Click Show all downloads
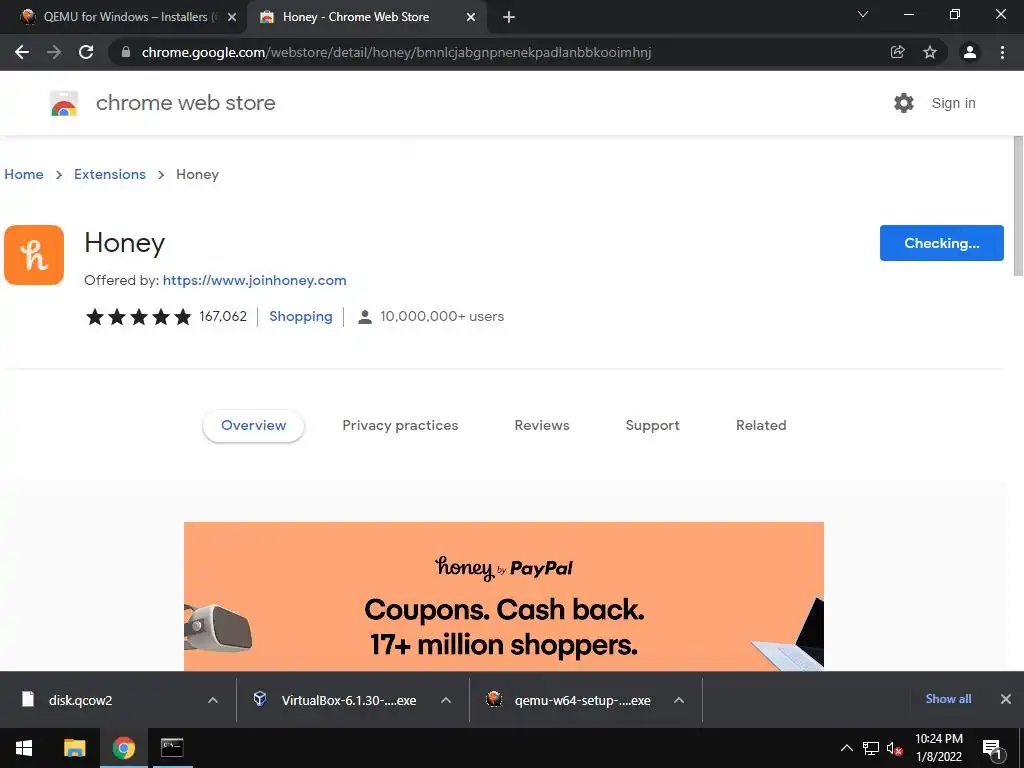 pyautogui.click(x=948, y=699)
